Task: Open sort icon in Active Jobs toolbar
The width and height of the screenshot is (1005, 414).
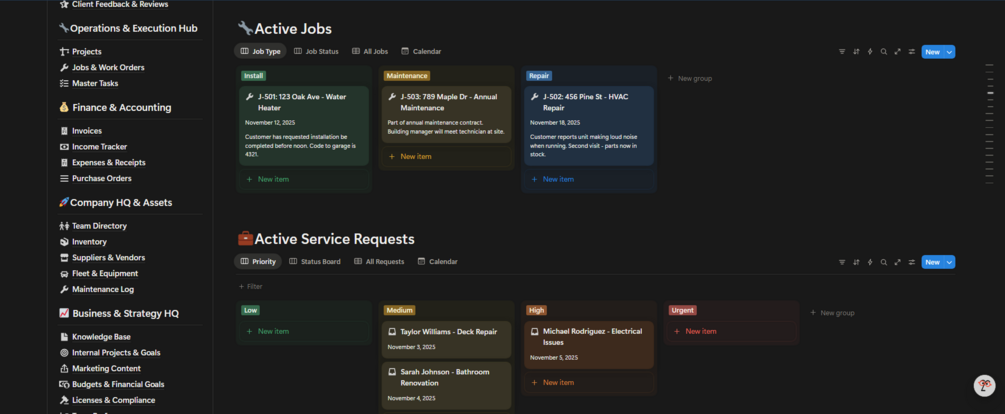Action: (856, 52)
